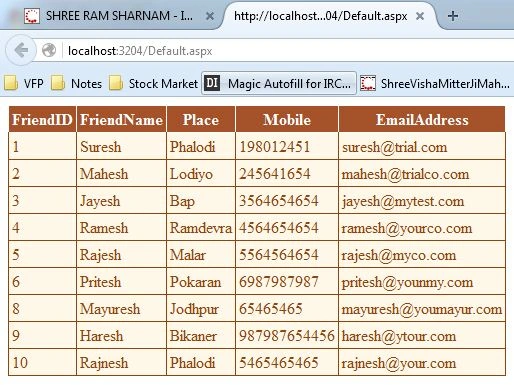Open the Notes bookmark folder
The width and height of the screenshot is (514, 385).
coord(76,83)
